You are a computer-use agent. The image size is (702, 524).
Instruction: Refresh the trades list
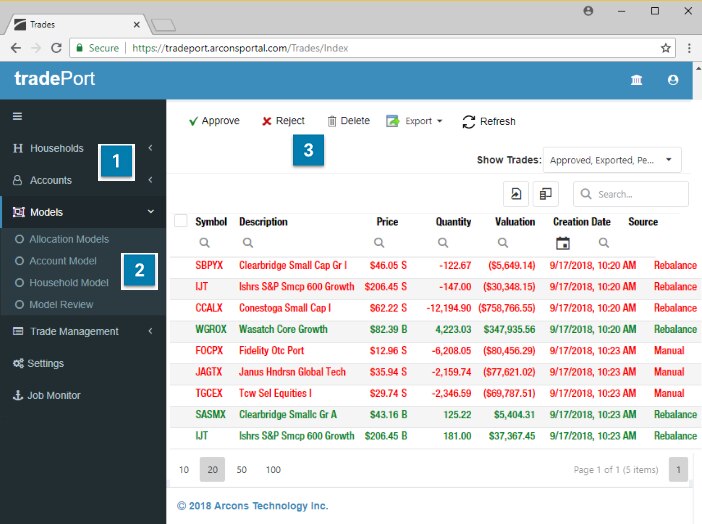point(489,121)
